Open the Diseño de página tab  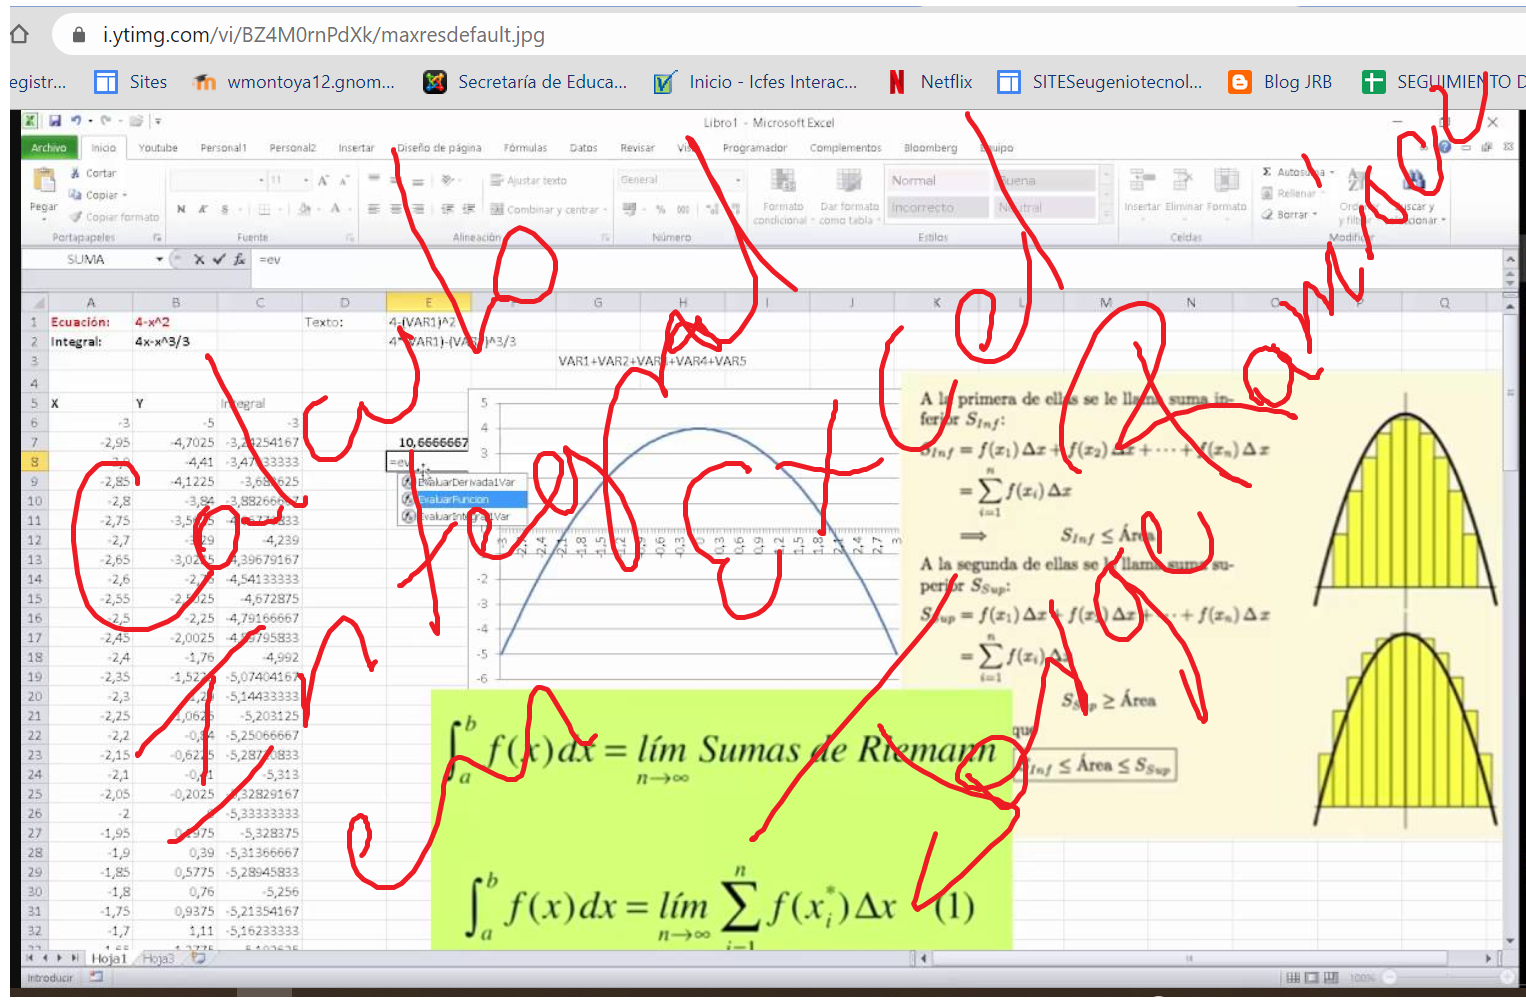pyautogui.click(x=440, y=147)
